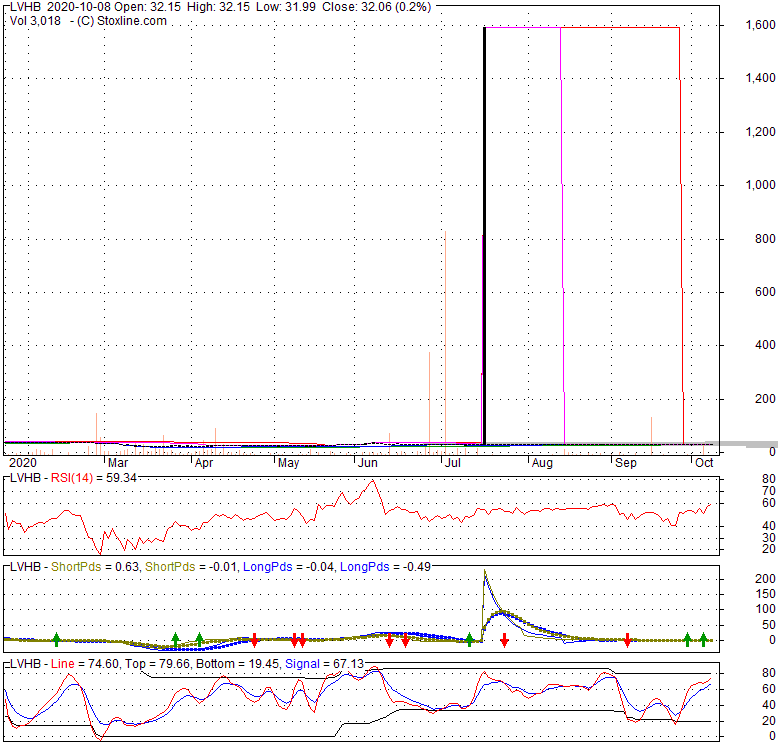Screen dimensions: 780x745
Task: Select the date 2020-10-08 in the header
Action: point(79,7)
